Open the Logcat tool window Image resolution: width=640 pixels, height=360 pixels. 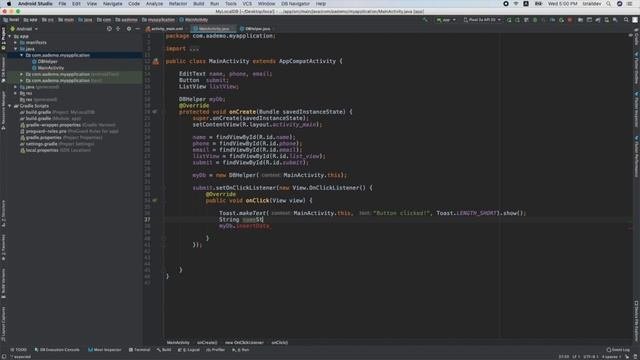pos(189,350)
